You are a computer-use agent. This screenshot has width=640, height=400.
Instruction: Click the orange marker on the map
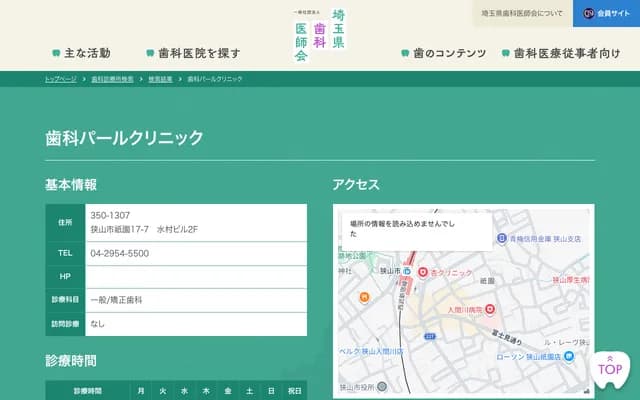tap(365, 297)
